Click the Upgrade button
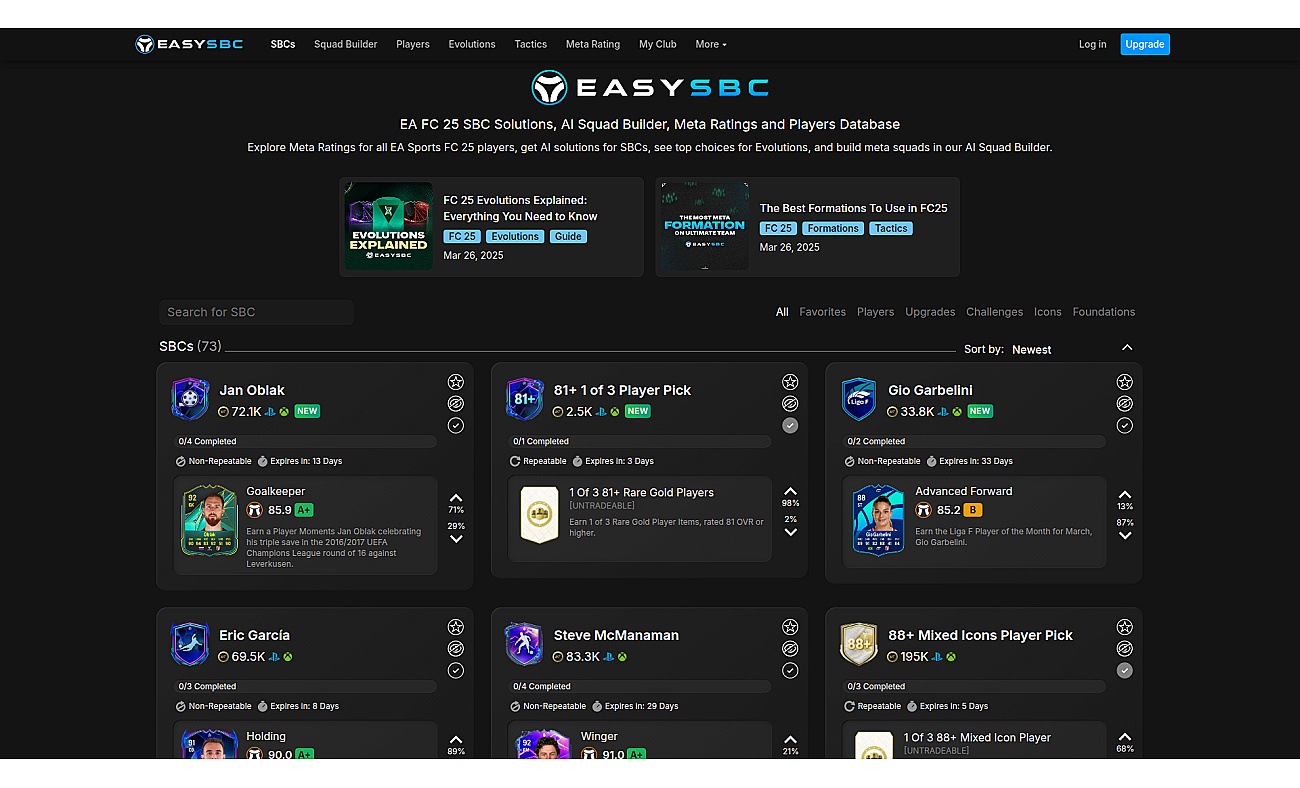 [1145, 44]
